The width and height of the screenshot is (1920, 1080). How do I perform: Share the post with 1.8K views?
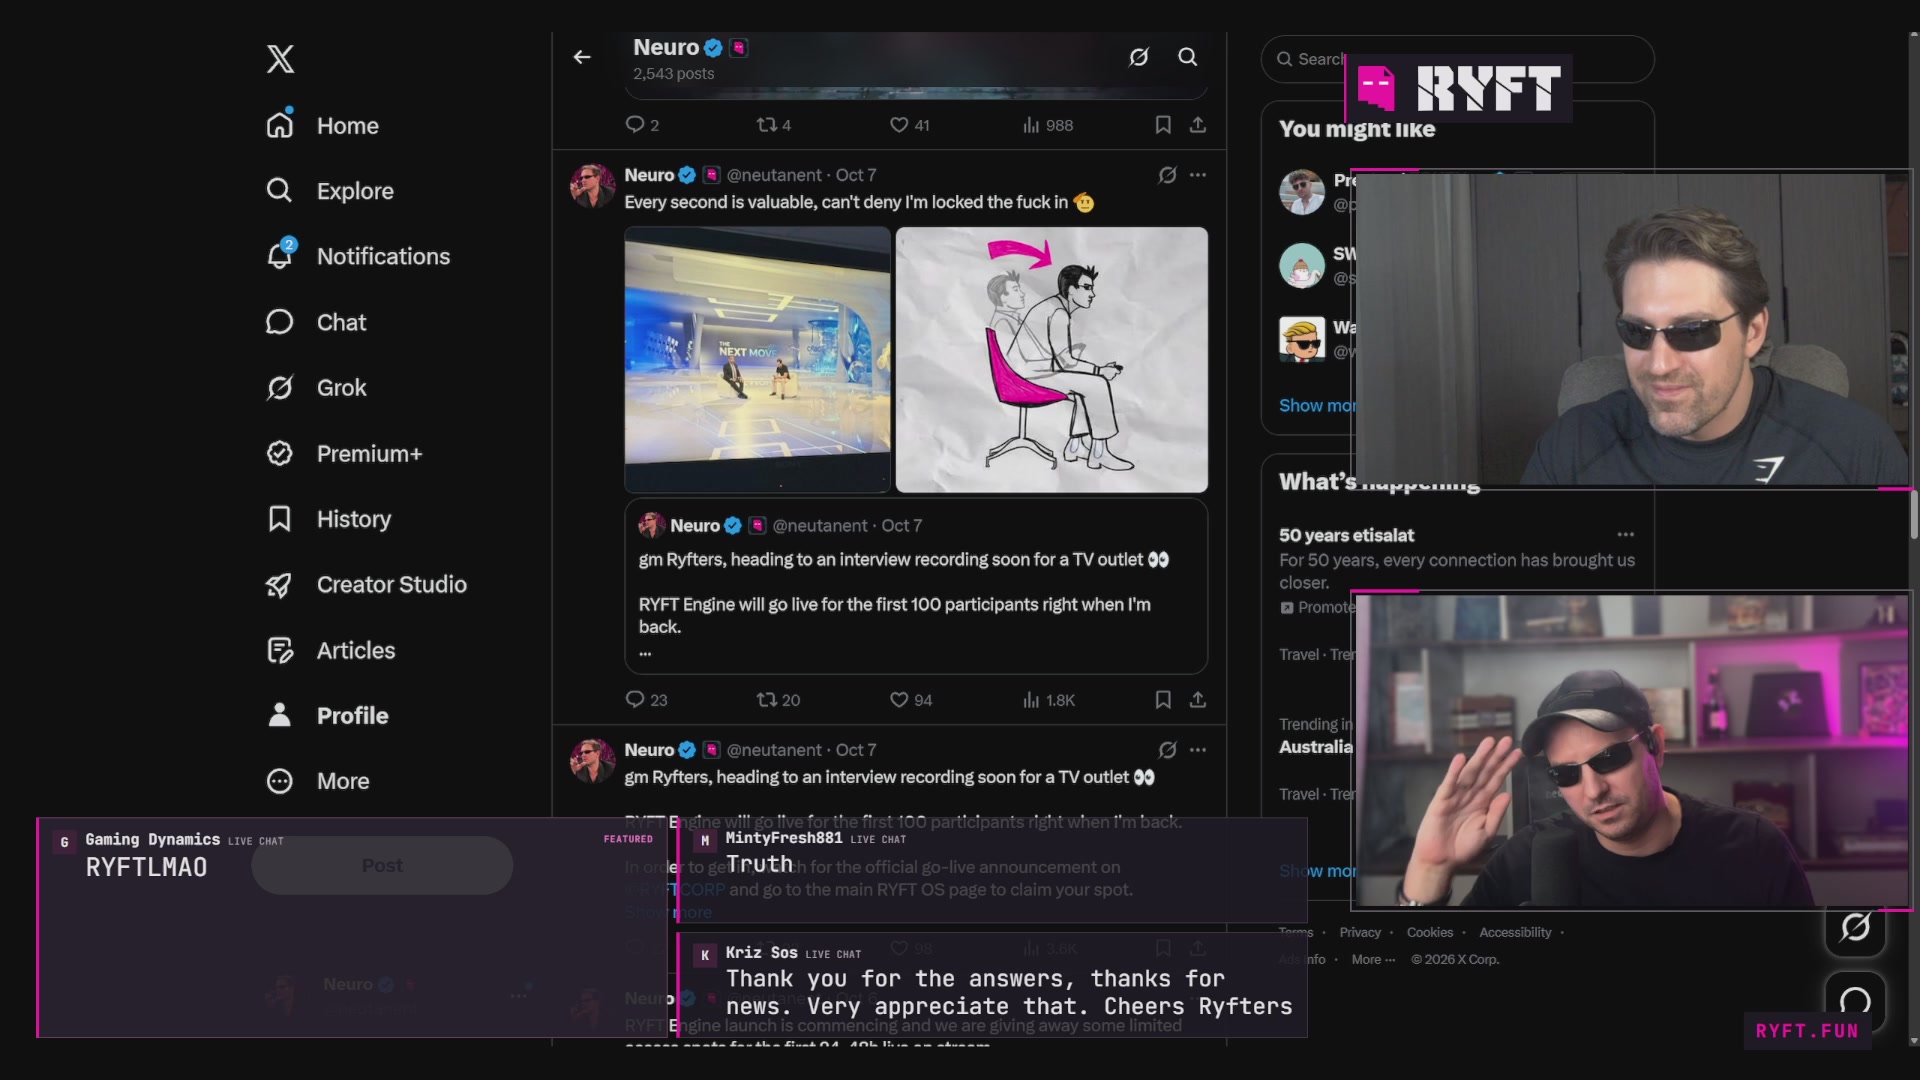pos(1198,700)
